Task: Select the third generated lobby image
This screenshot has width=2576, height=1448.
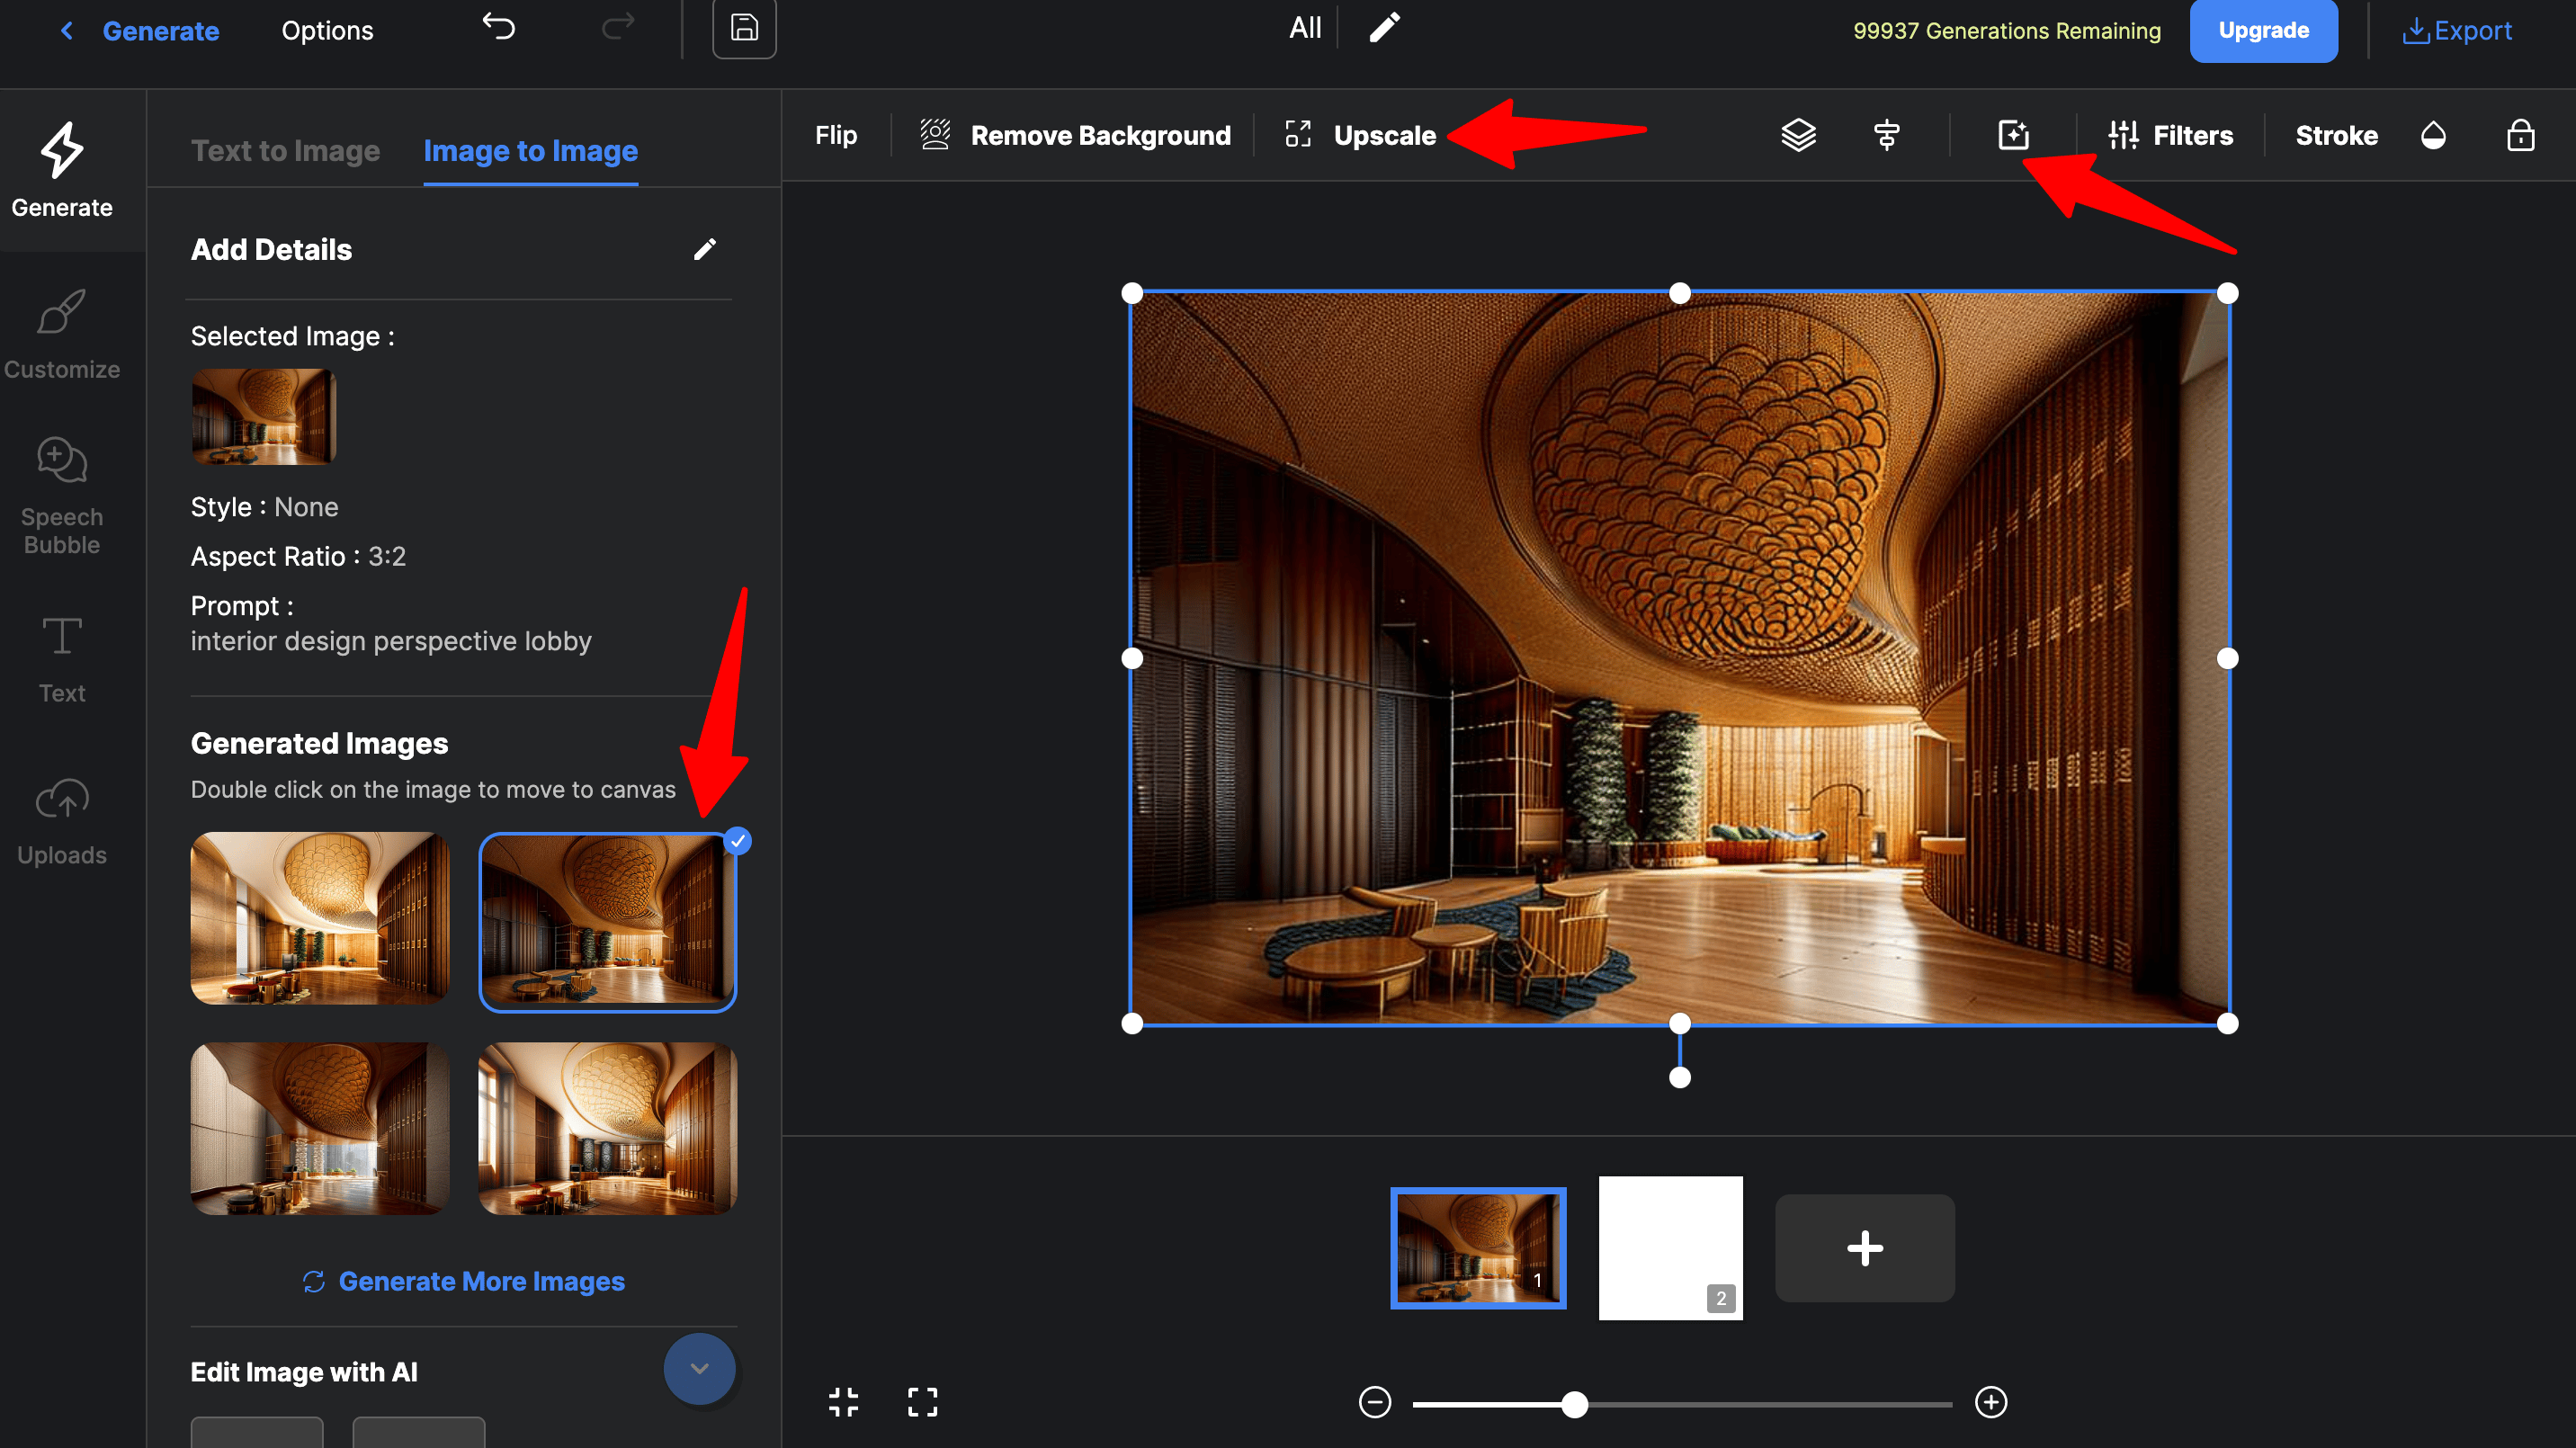Action: pos(320,1128)
